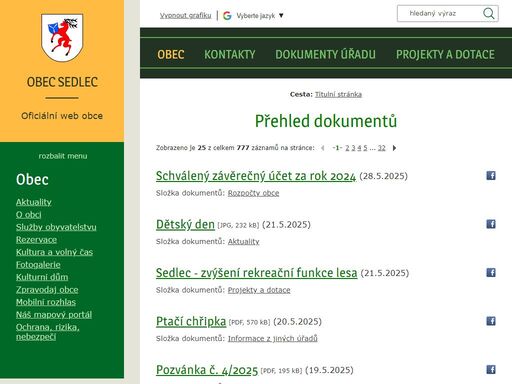Share Schválený závěrečný účet on Facebook
This screenshot has height=384, width=512.
[491, 176]
